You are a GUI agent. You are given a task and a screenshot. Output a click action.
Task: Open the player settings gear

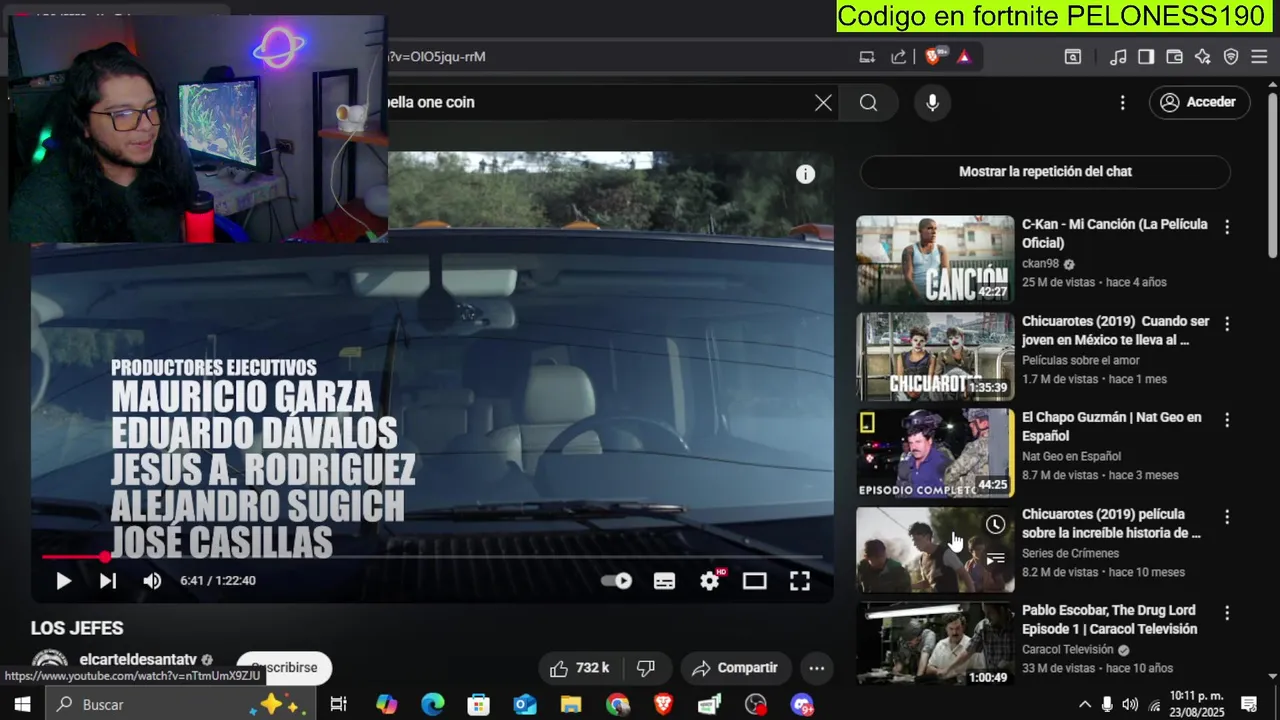click(710, 581)
